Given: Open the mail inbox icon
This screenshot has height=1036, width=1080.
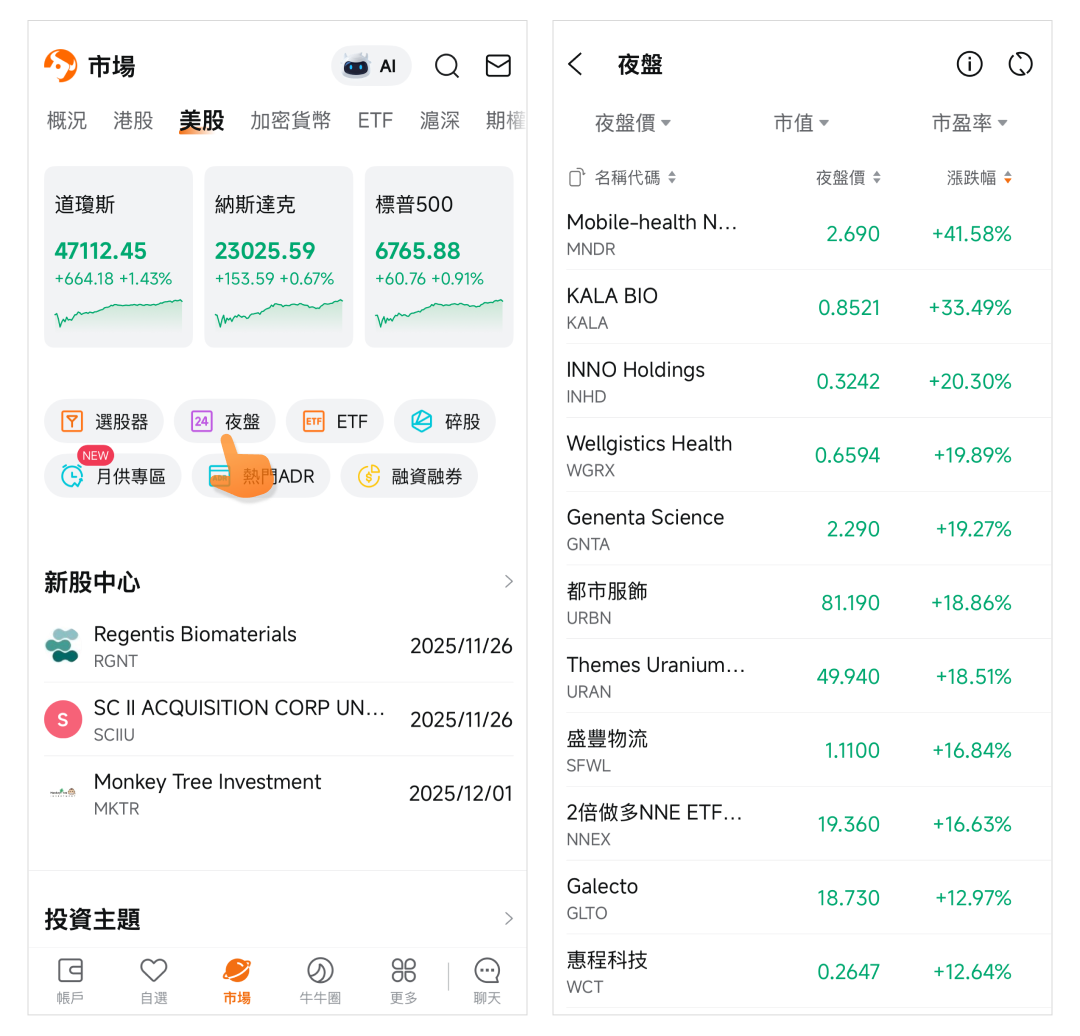Looking at the screenshot, I should pyautogui.click(x=498, y=66).
